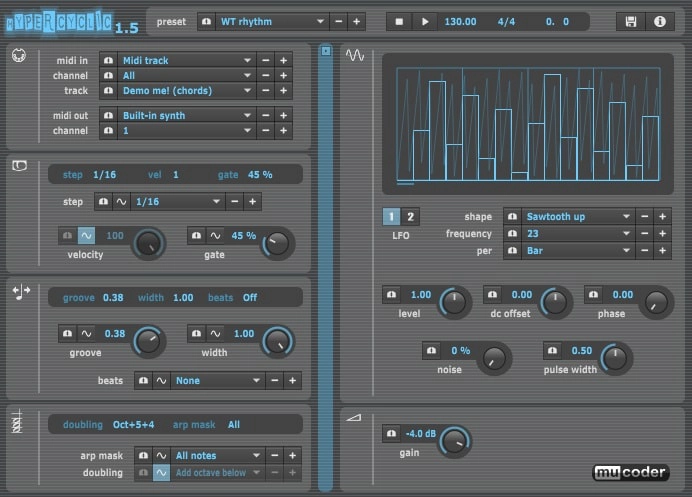Click the doubling summary bar showing Oct+5+4
The width and height of the screenshot is (692, 497).
point(175,425)
